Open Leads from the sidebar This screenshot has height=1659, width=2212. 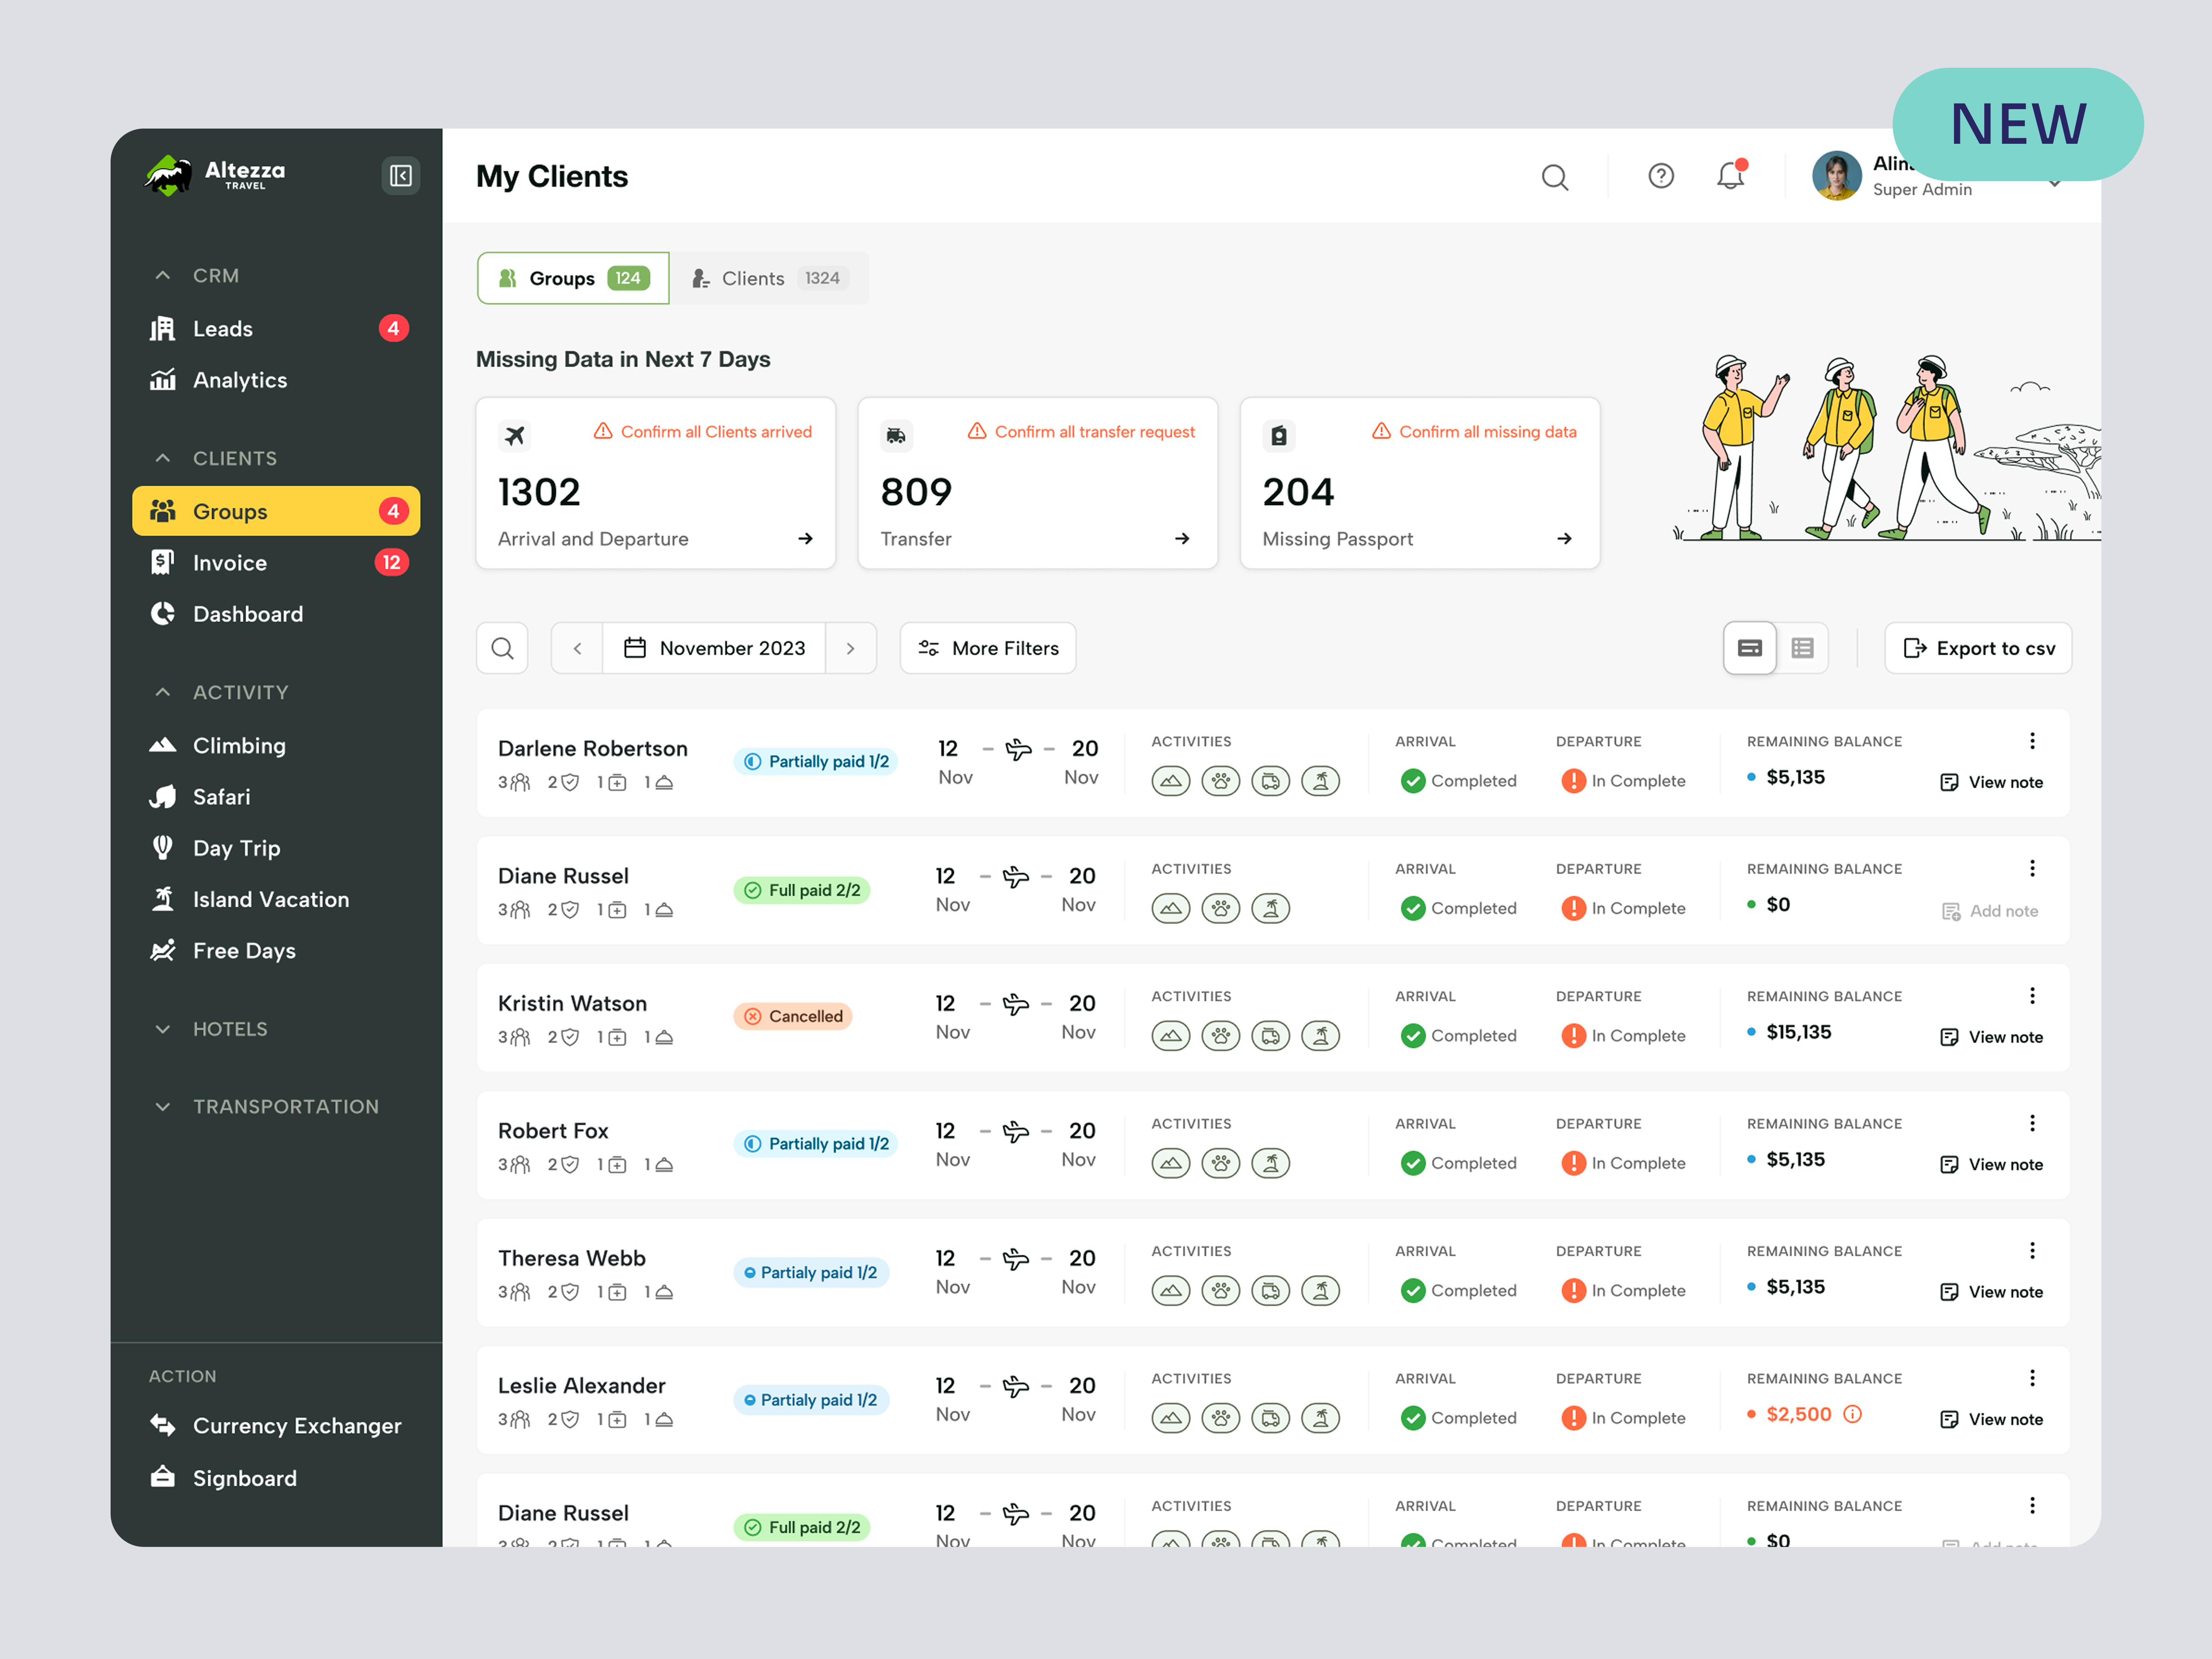click(222, 328)
